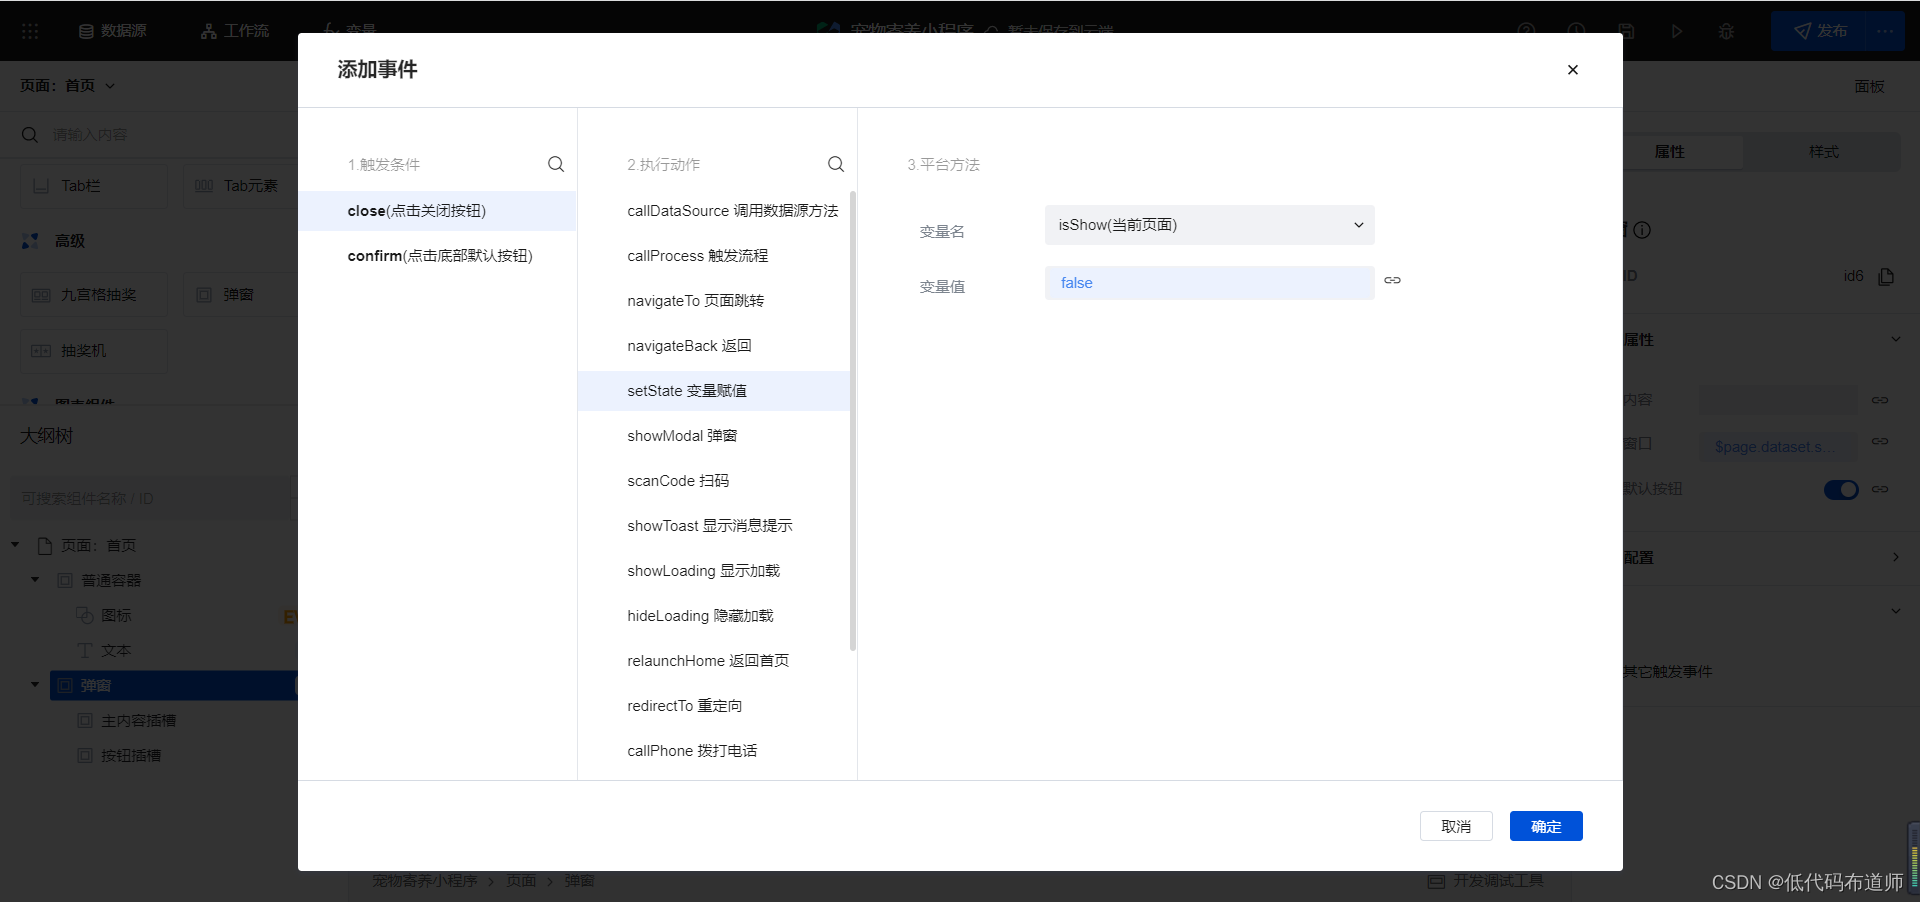The width and height of the screenshot is (1920, 902).
Task: Search trigger conditions with magnifier icon
Action: coord(556,164)
